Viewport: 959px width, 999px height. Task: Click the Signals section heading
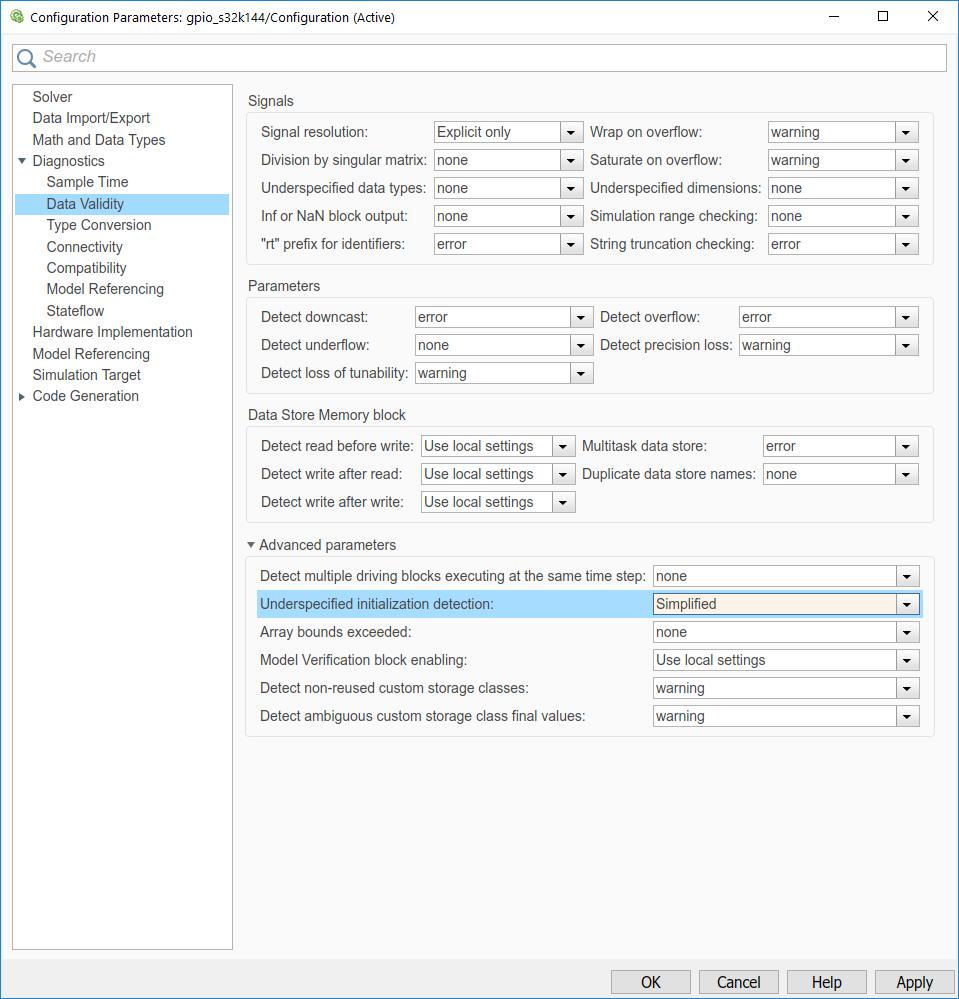(271, 101)
